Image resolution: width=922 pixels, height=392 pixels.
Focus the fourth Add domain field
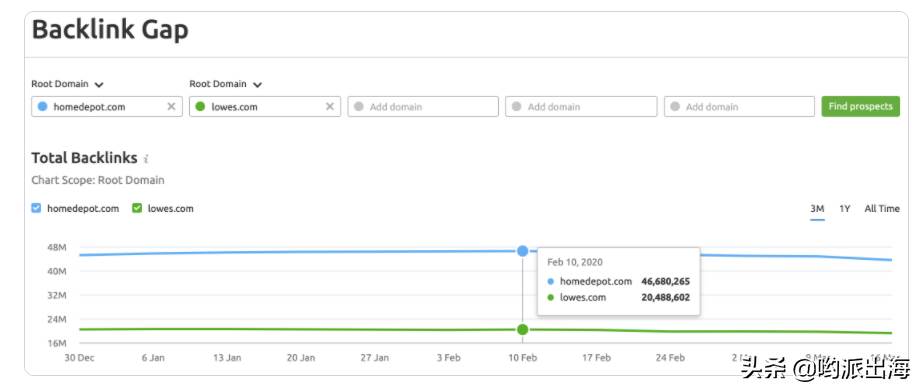(x=581, y=106)
